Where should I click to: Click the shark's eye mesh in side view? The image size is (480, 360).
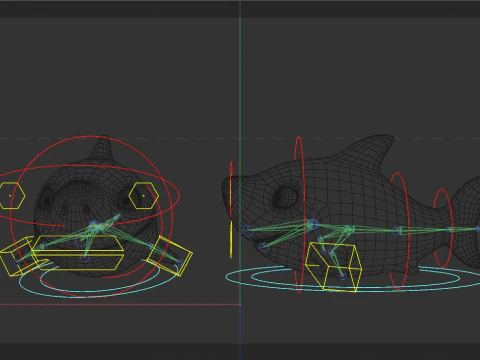285,196
